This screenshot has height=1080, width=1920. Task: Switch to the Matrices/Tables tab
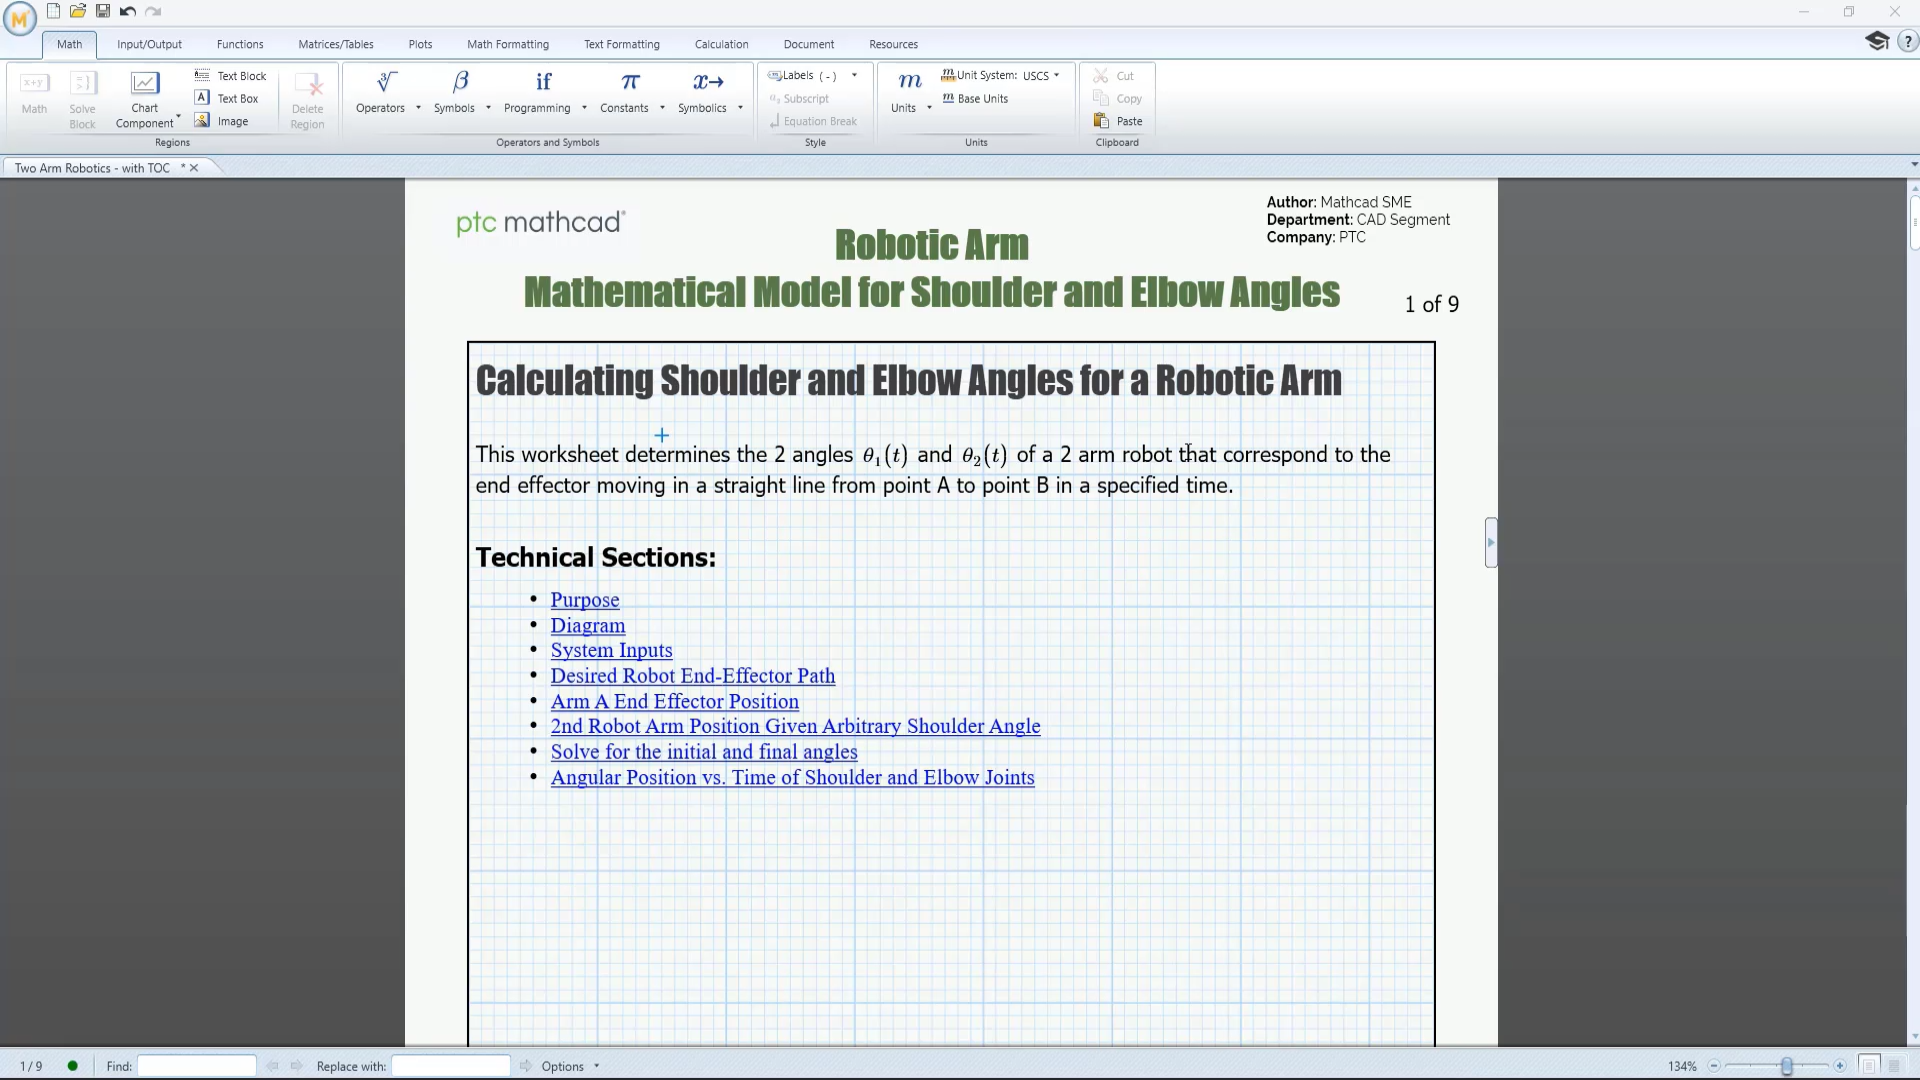[x=336, y=44]
